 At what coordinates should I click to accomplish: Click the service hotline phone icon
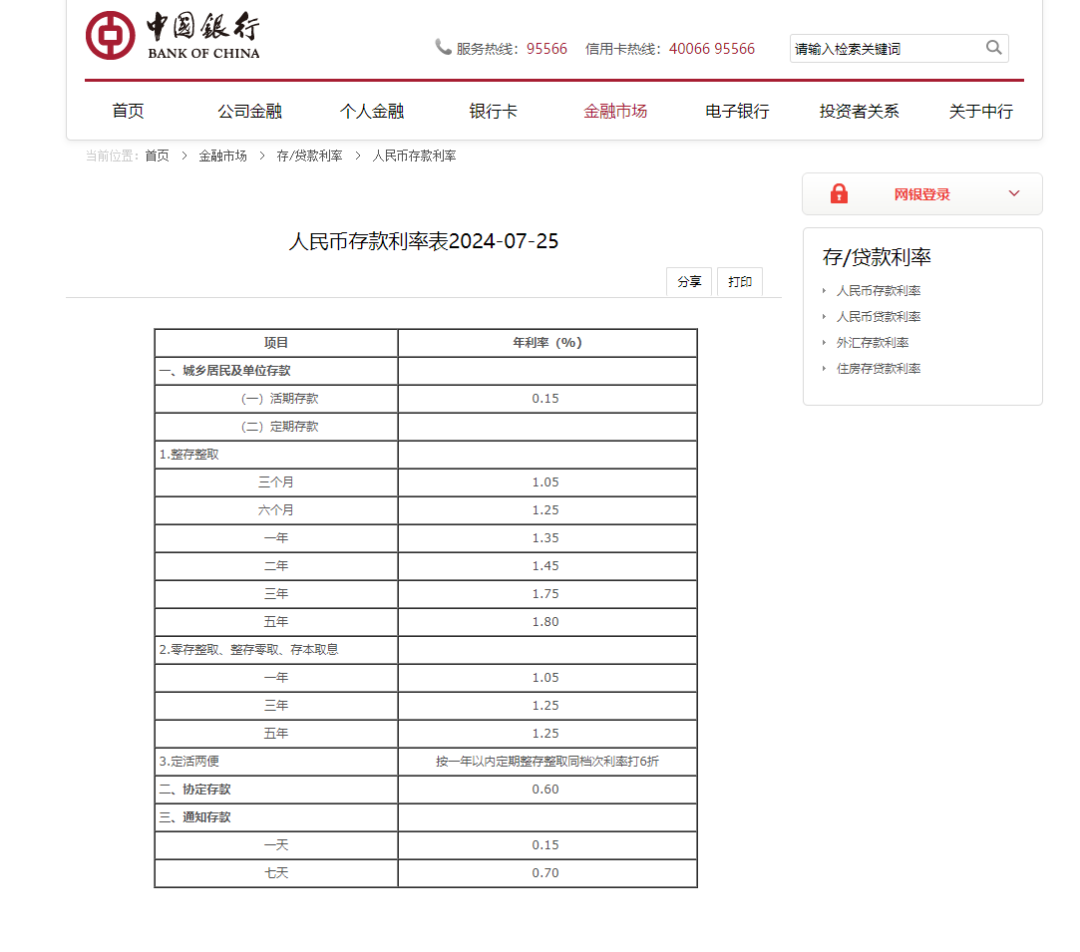[x=443, y=47]
